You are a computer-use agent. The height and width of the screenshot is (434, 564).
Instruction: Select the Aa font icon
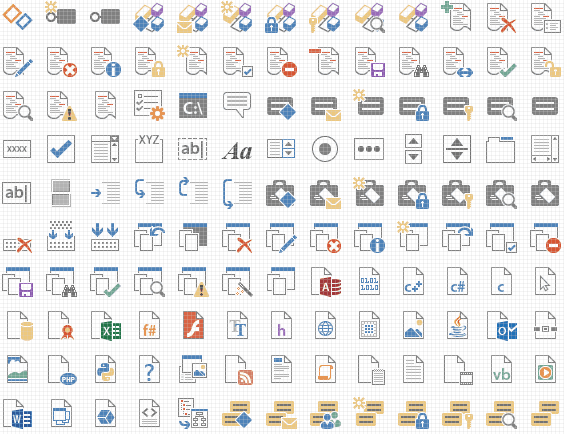click(237, 150)
